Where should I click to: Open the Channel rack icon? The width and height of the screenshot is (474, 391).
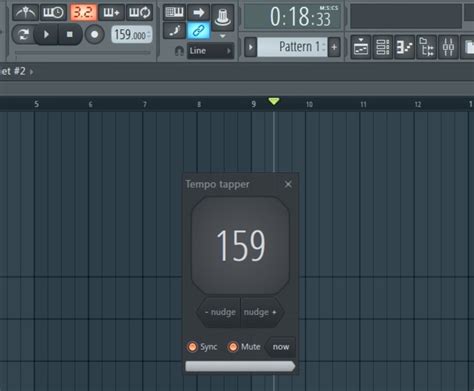[382, 47]
